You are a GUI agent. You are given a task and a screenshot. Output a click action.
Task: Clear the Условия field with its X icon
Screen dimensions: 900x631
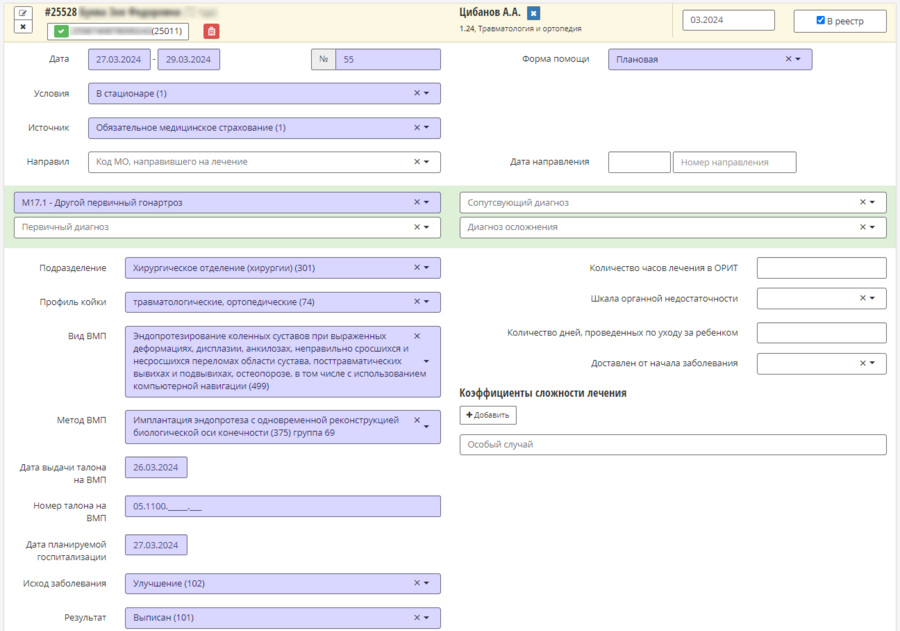tap(417, 93)
